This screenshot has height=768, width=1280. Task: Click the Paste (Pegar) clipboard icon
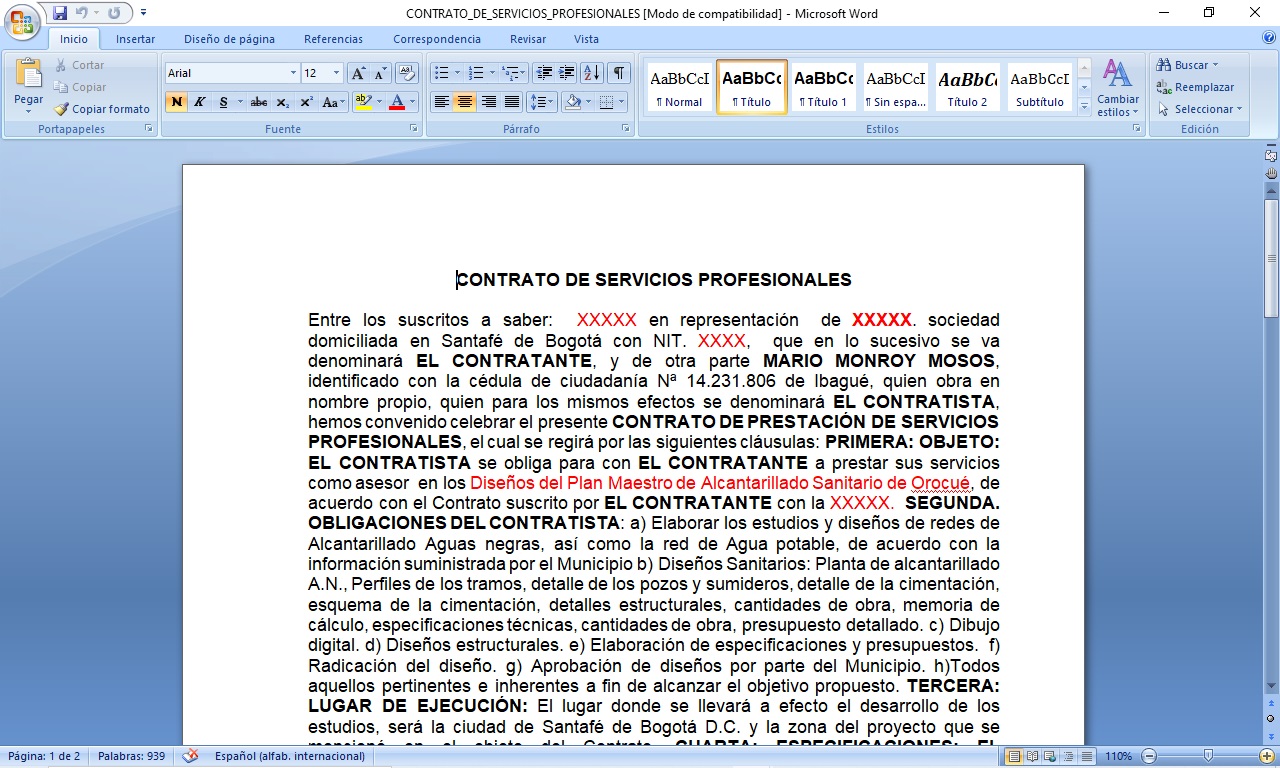[28, 73]
